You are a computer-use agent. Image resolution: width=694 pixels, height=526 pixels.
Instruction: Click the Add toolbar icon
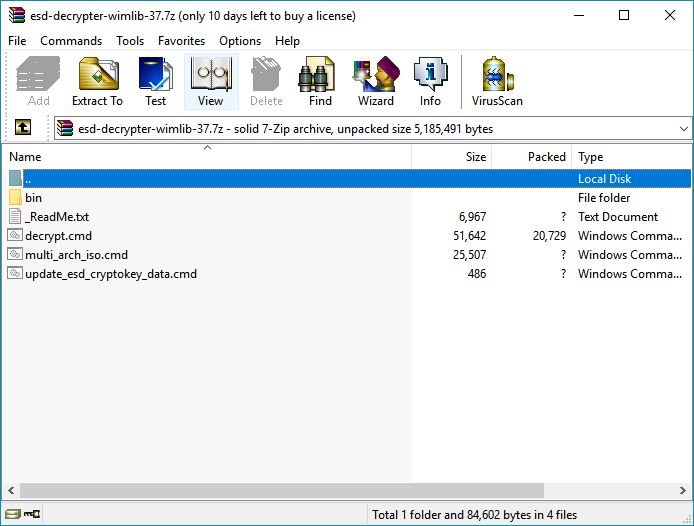[x=38, y=81]
